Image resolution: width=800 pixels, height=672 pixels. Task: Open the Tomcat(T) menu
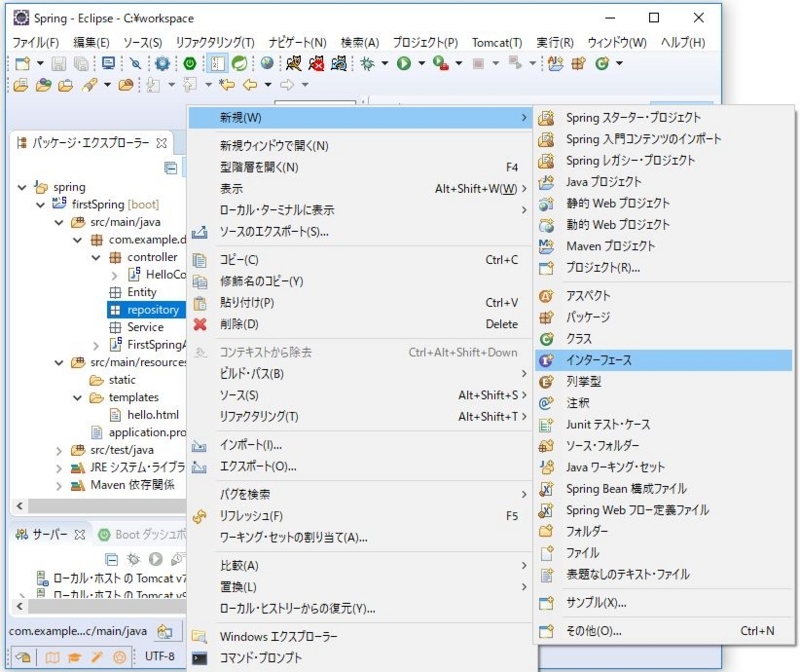[497, 42]
